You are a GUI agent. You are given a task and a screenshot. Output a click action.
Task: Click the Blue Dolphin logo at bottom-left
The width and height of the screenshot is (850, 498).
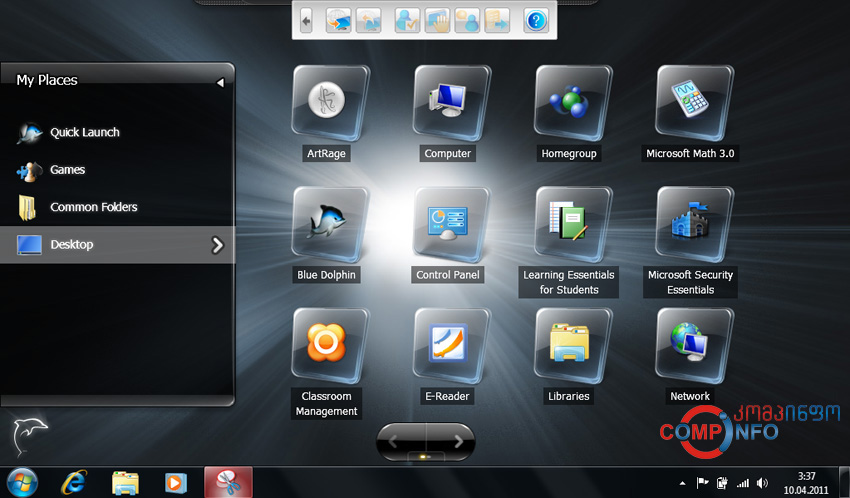[29, 437]
